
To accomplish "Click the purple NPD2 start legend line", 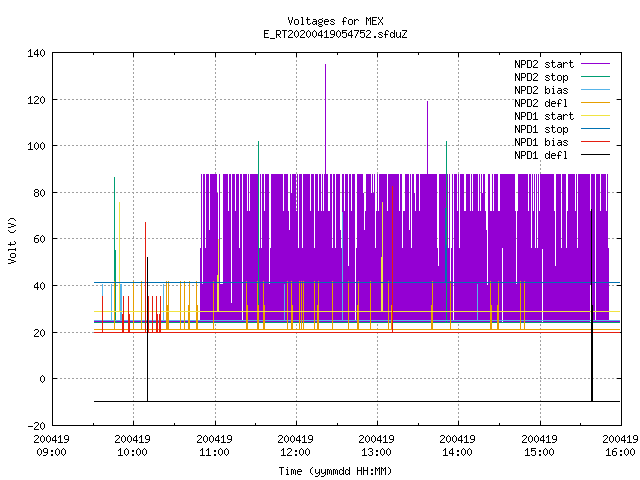I will pos(595,64).
